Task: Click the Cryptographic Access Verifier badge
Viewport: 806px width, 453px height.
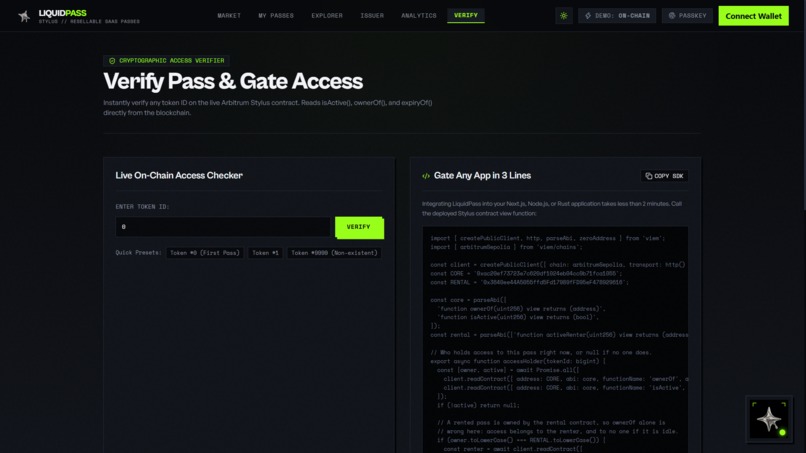Action: click(x=166, y=61)
